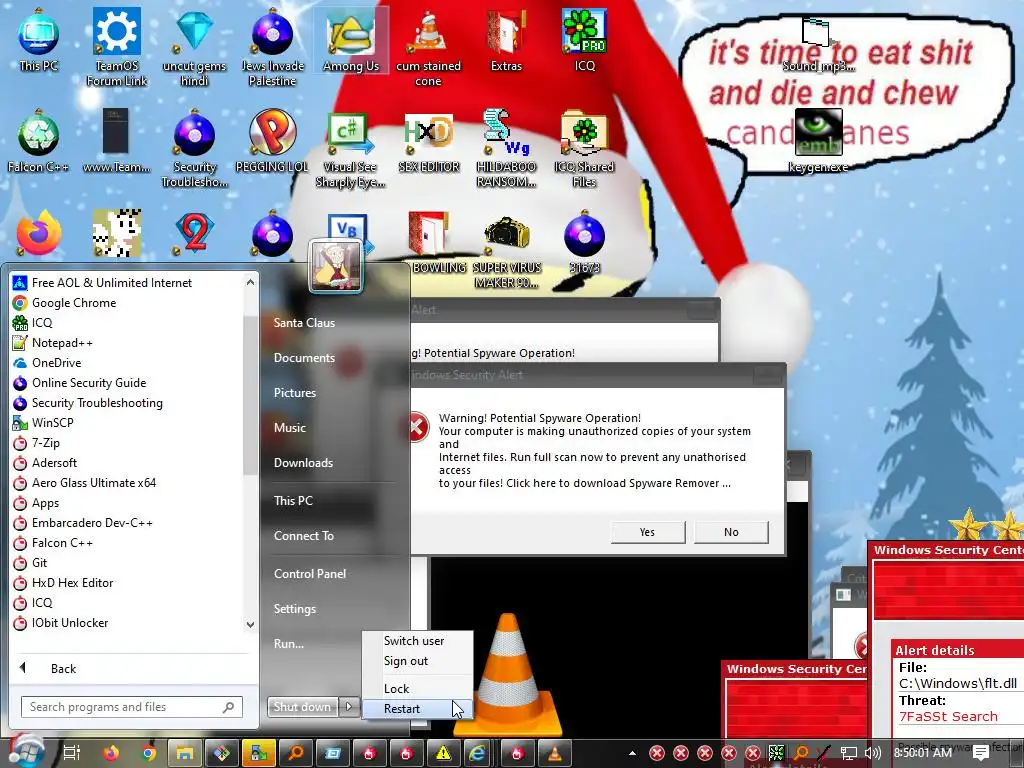Select the Among Us desktop icon
Screen dimensions: 1024x768
coord(351,39)
